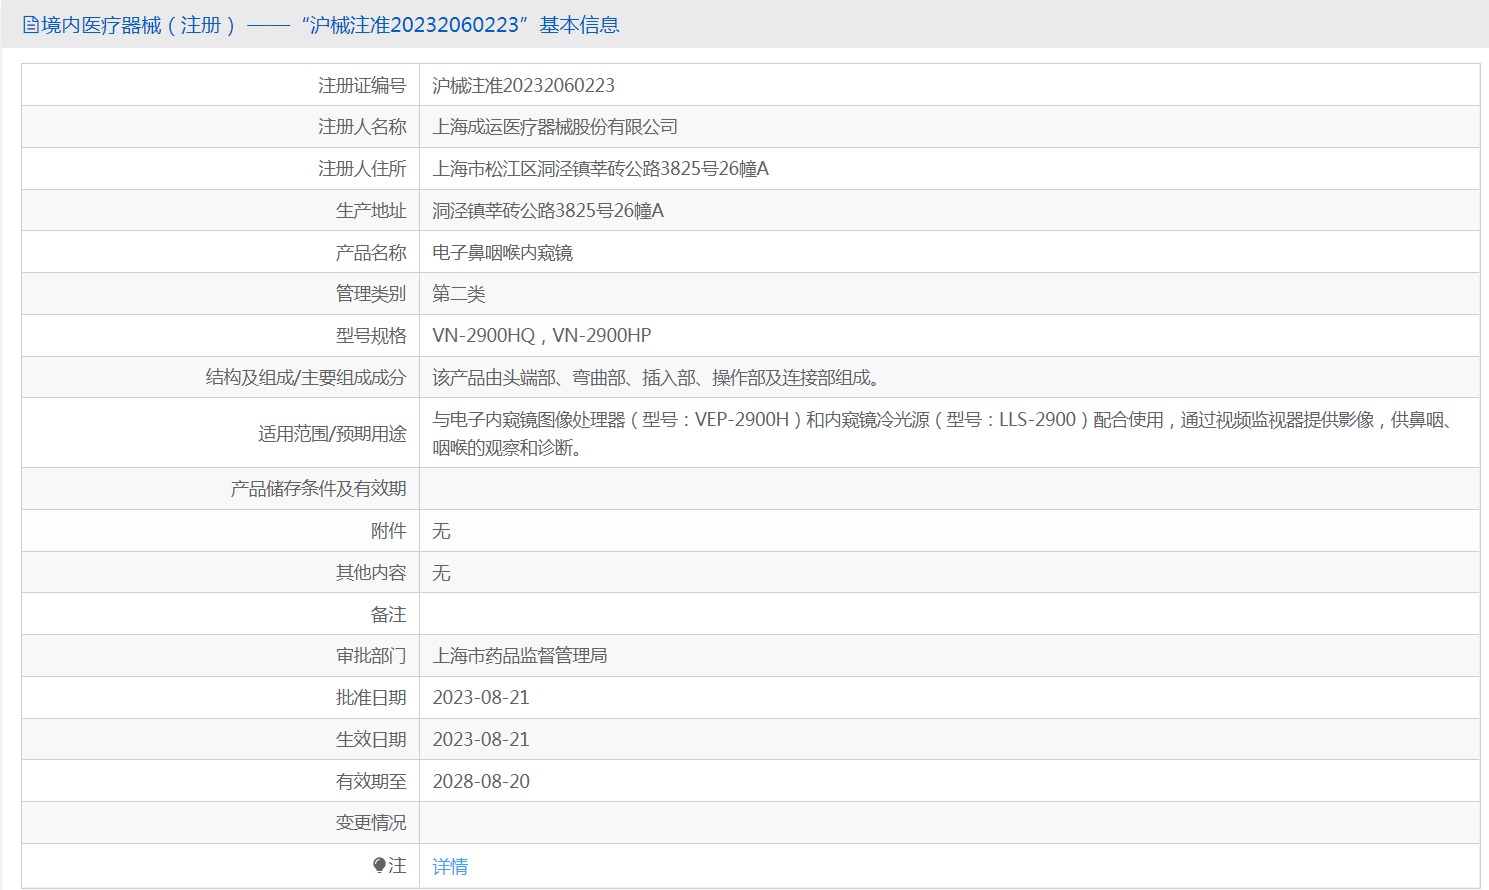Click the 注 label in the last row
The image size is (1489, 890).
click(x=398, y=866)
